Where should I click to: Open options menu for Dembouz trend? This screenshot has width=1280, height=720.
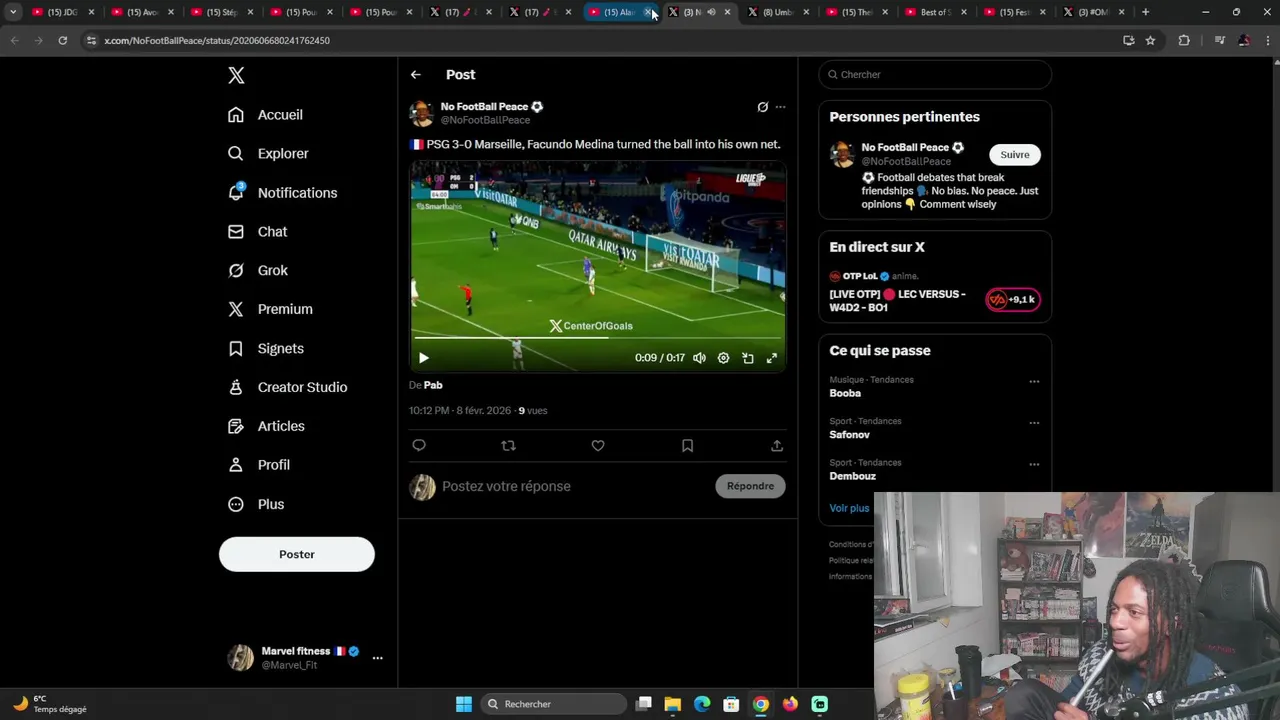[x=1034, y=464]
